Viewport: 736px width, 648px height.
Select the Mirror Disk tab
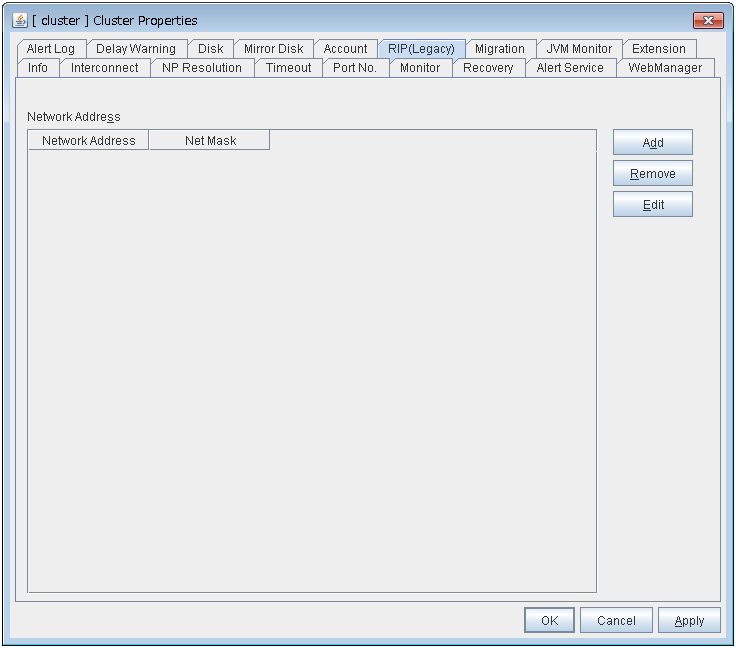273,49
